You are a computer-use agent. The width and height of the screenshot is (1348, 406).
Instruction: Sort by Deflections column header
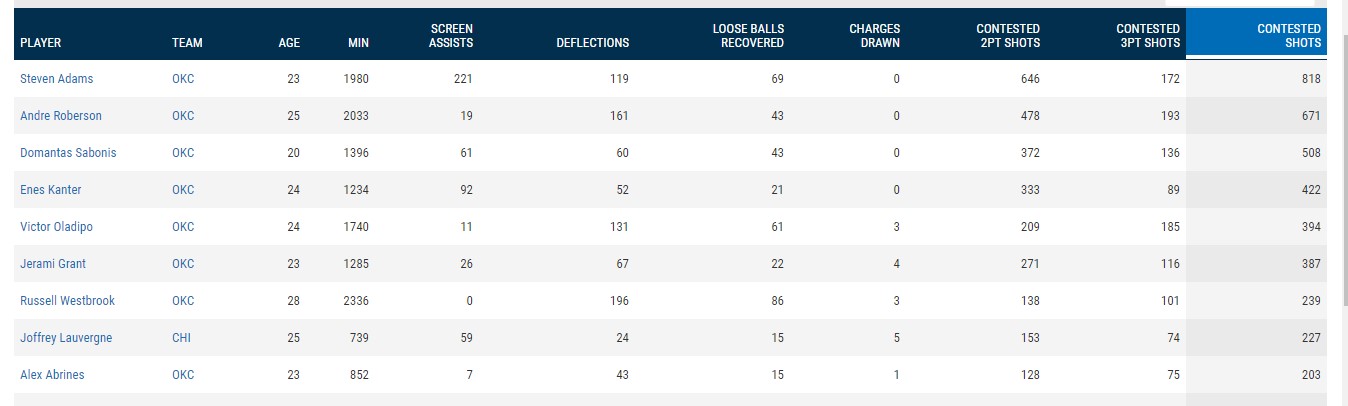pos(592,43)
